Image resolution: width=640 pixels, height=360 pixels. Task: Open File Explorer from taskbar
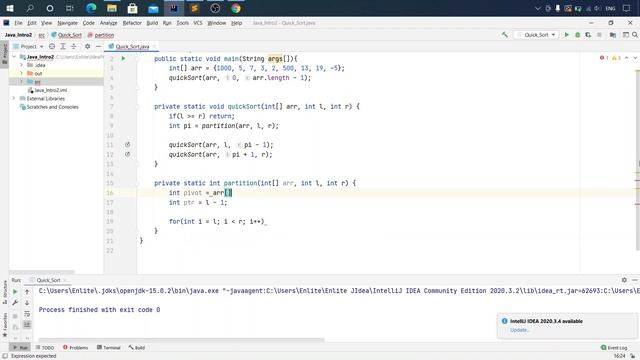(112, 8)
